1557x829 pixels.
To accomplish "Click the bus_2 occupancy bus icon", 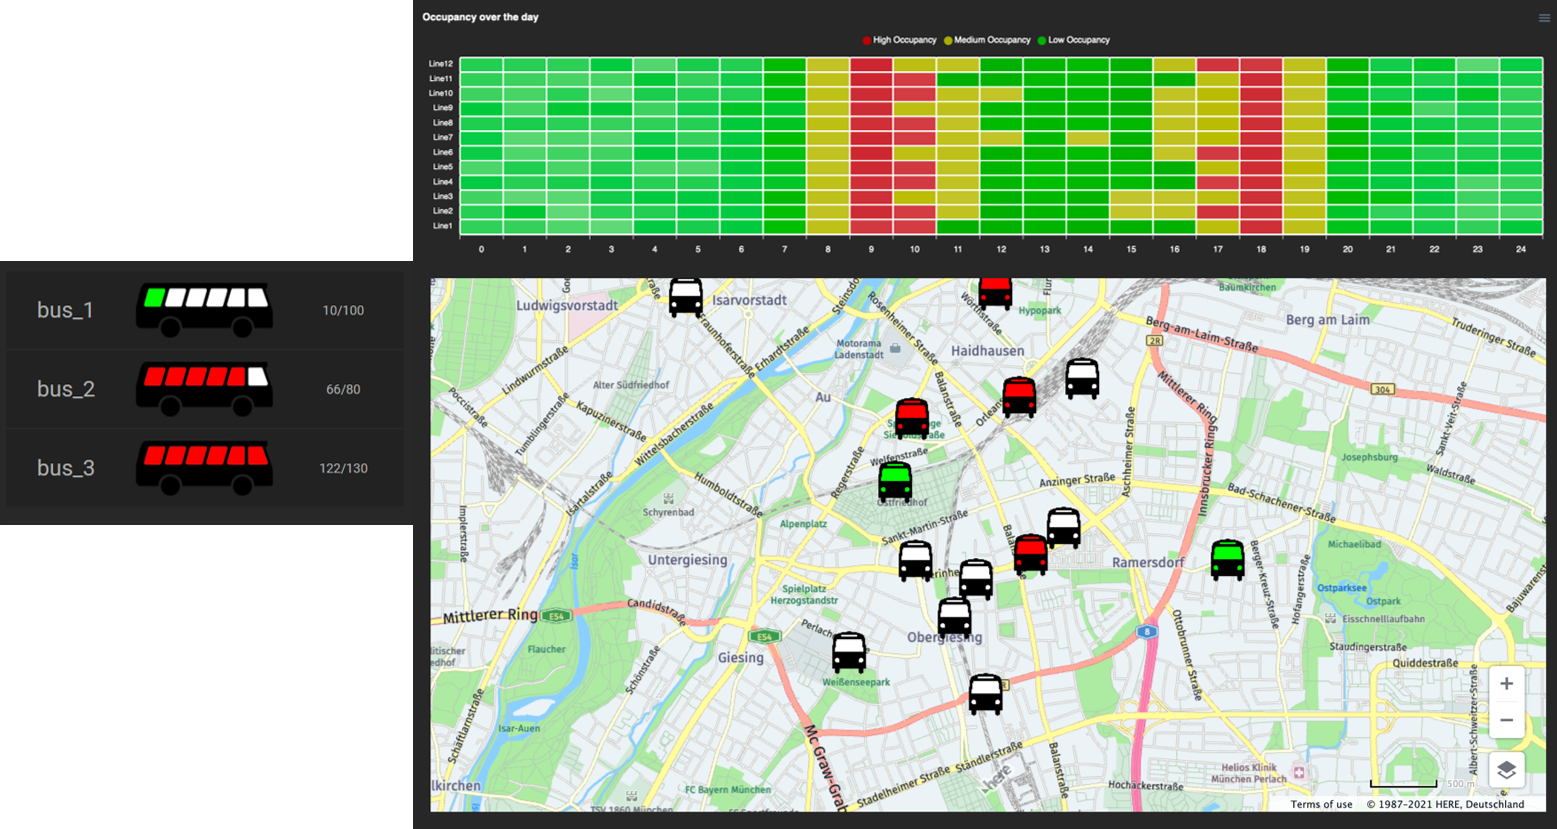I will coord(204,388).
